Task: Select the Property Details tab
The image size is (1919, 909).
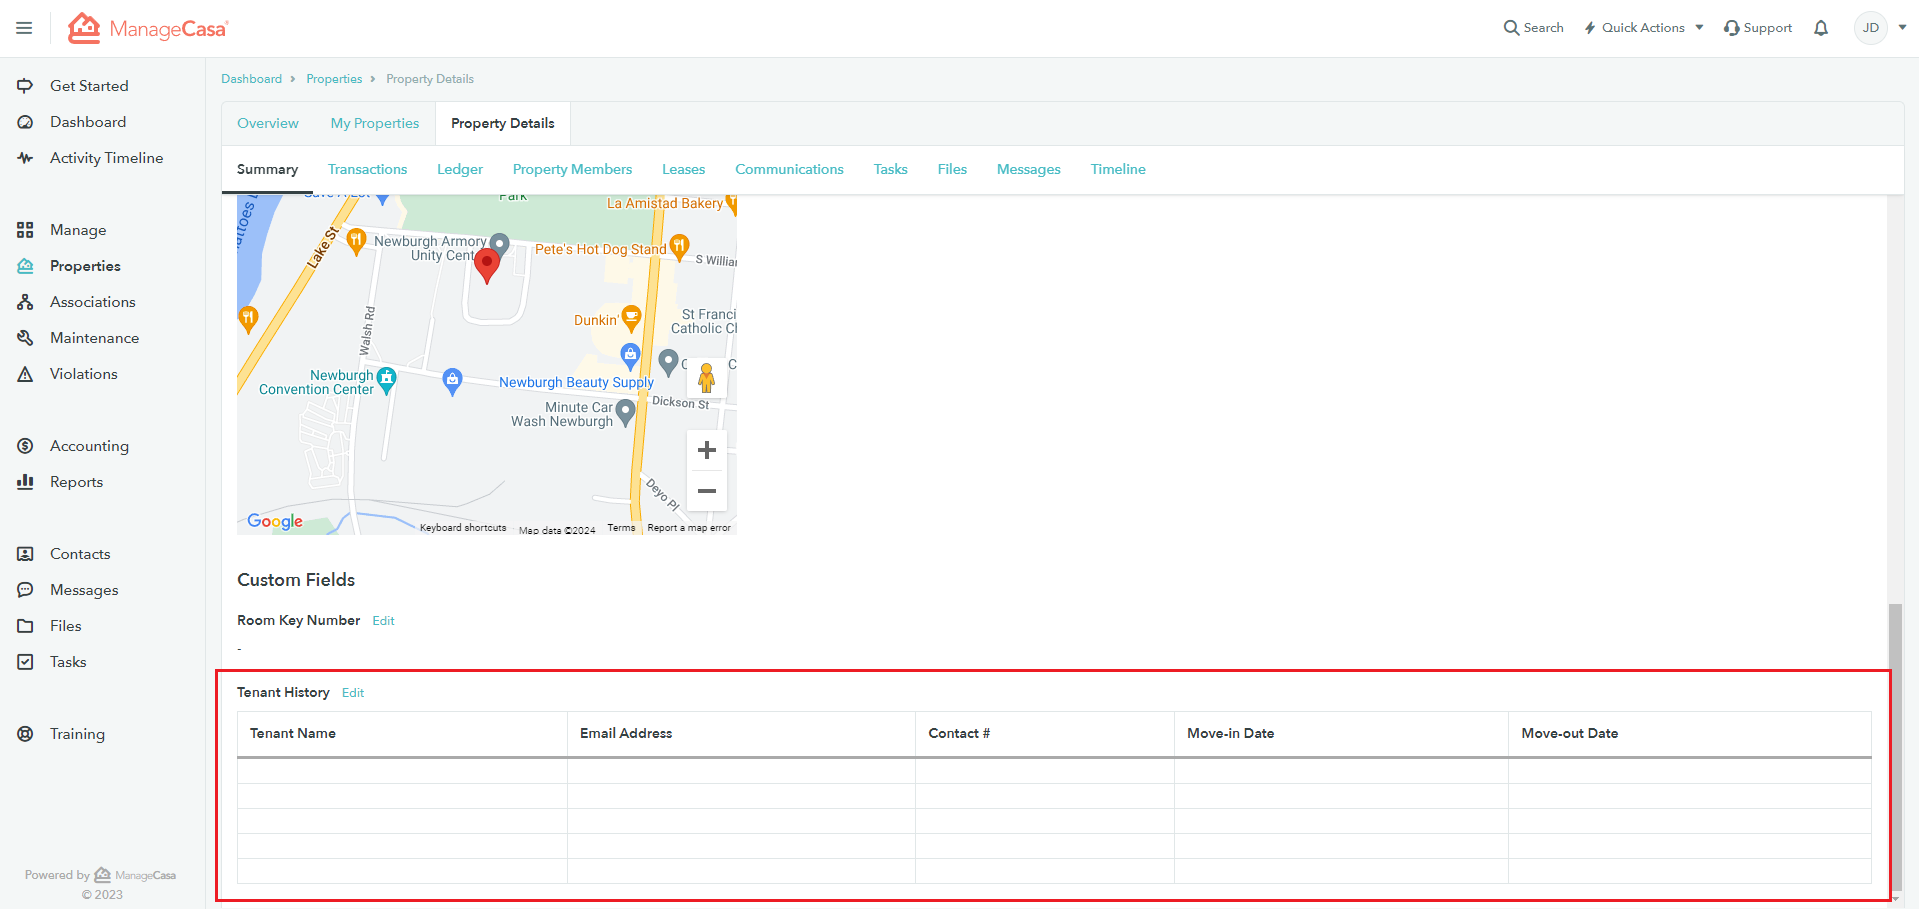Action: tap(503, 123)
